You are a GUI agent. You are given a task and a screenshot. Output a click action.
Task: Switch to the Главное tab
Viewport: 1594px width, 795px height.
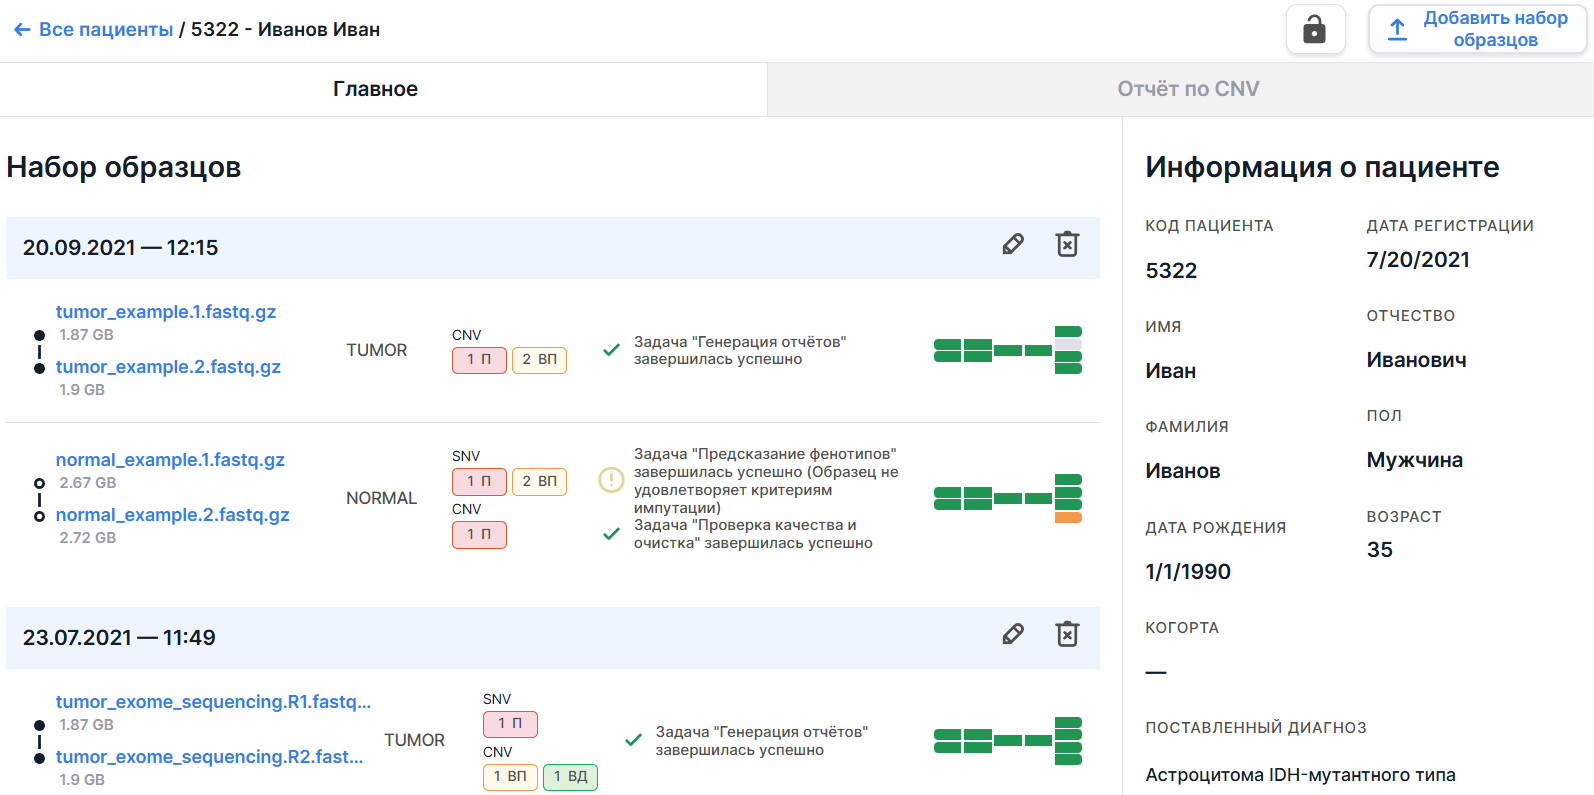coord(375,89)
